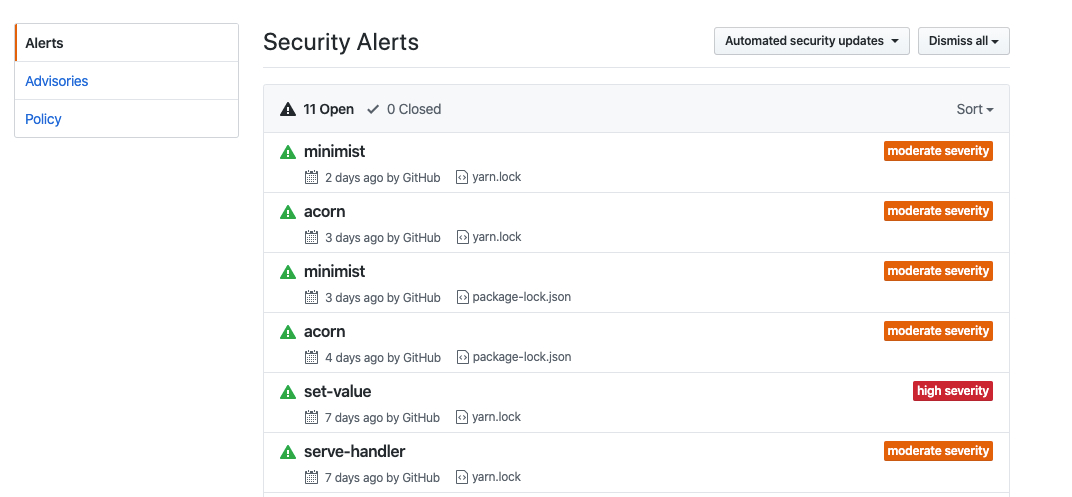Show the 0 Closed alerts filter

click(413, 109)
